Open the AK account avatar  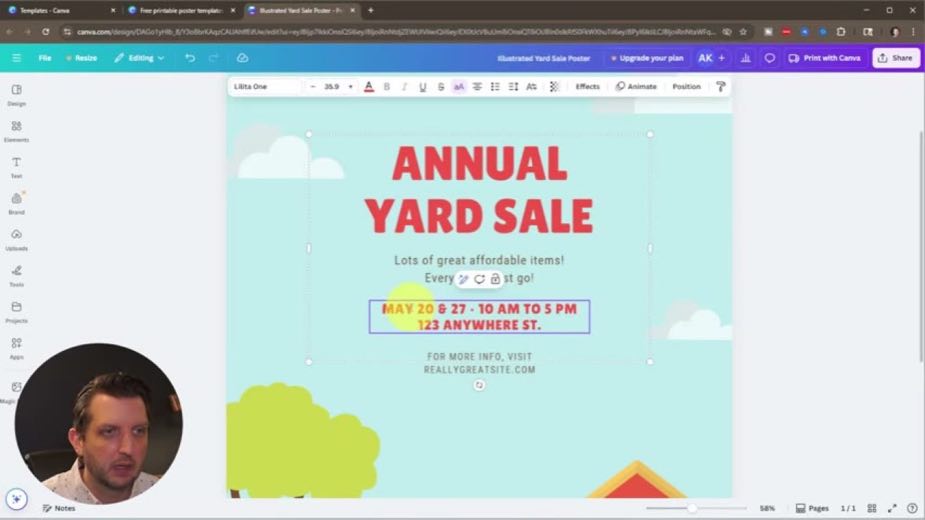pos(705,58)
